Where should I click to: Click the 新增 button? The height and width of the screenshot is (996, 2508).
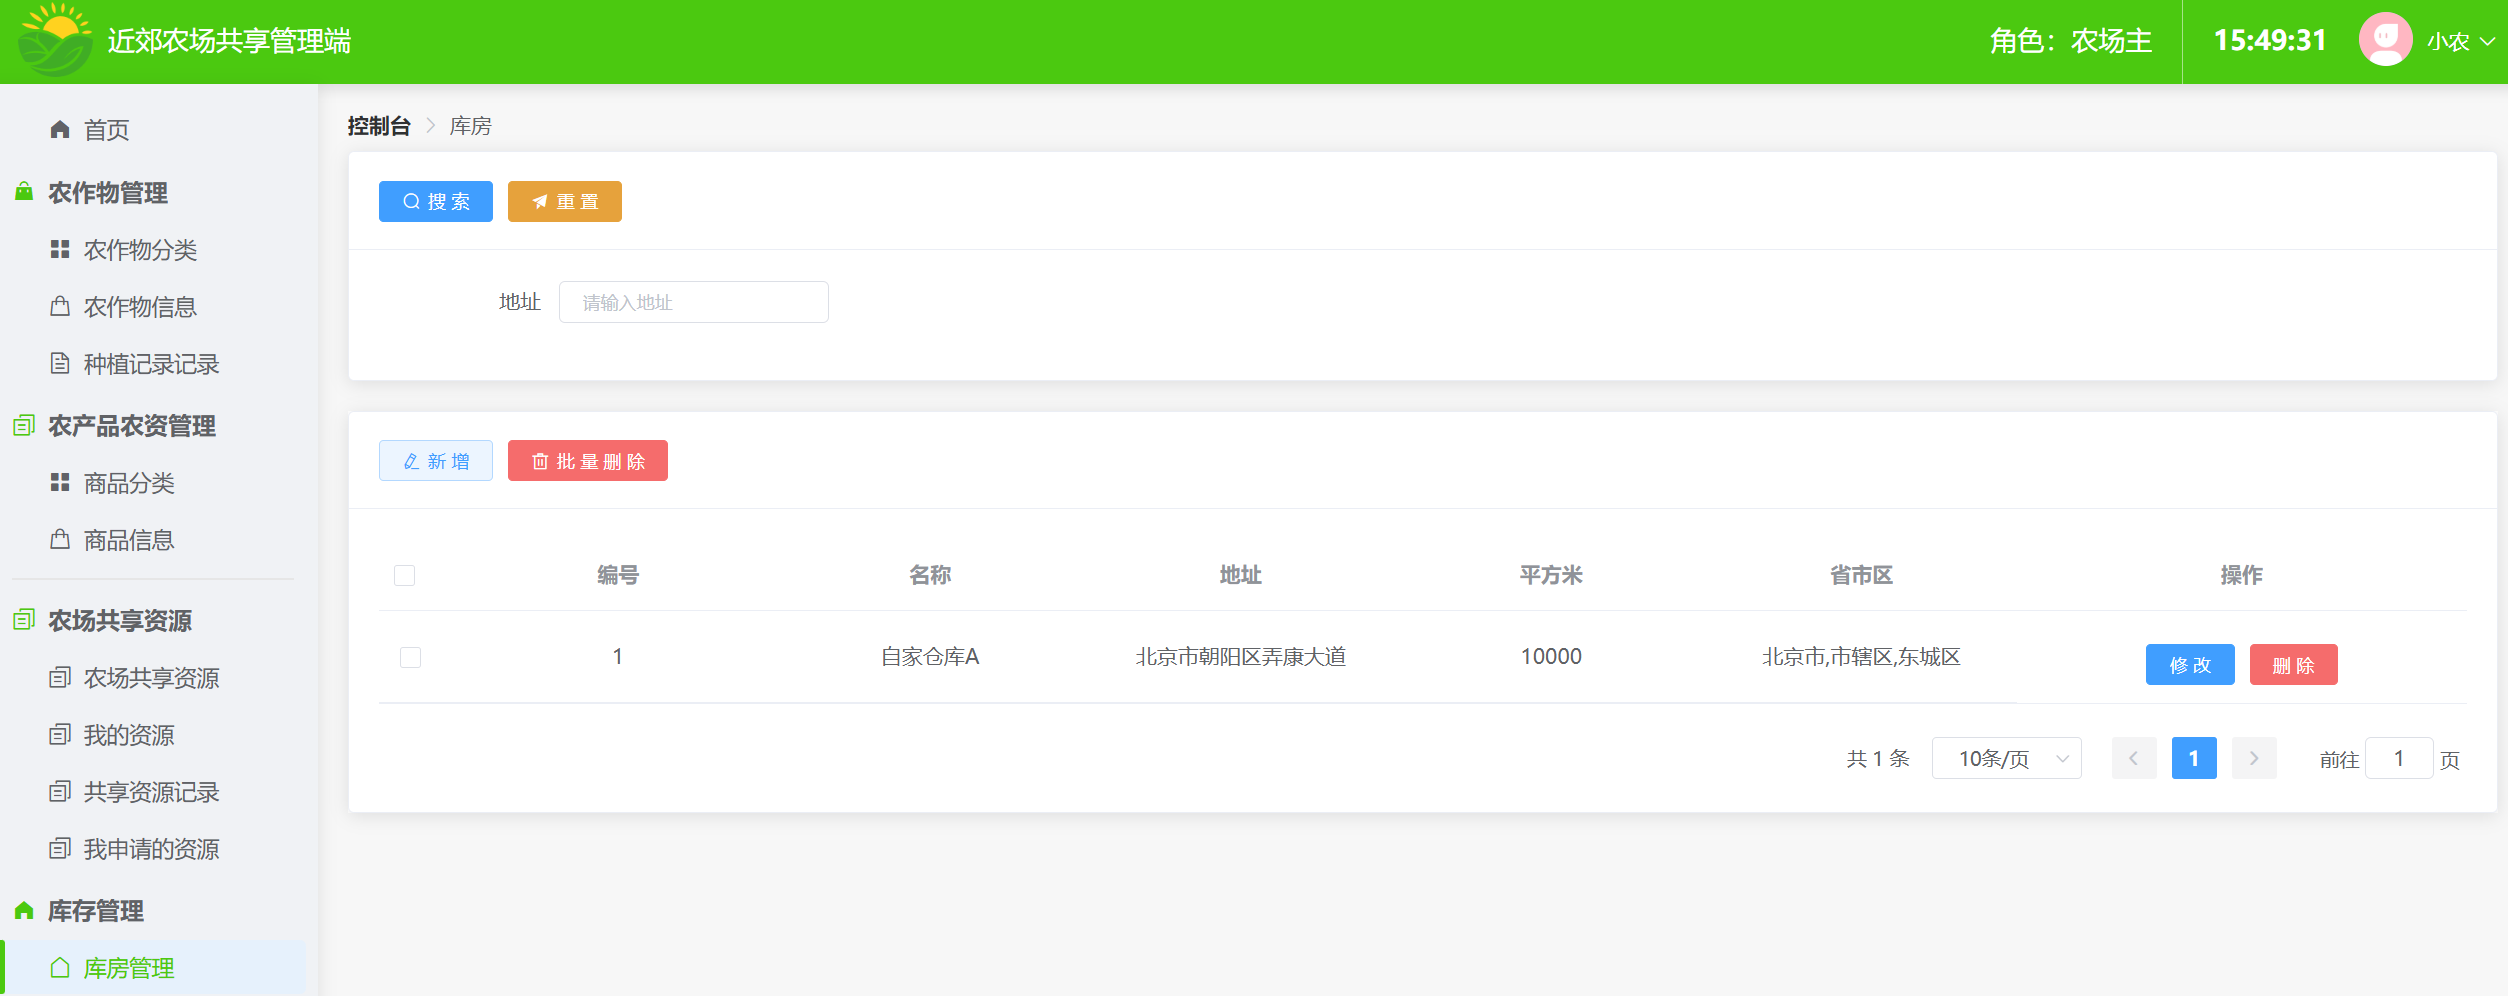pos(435,461)
